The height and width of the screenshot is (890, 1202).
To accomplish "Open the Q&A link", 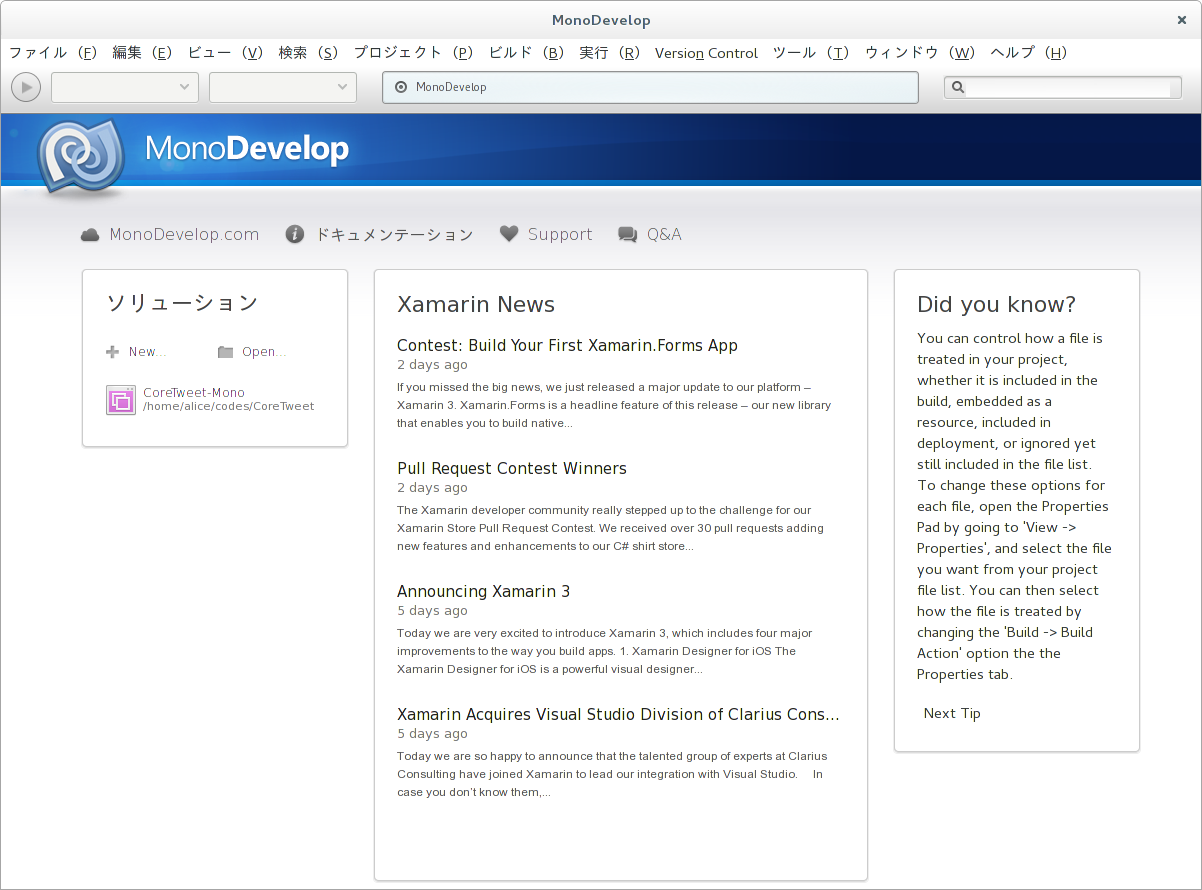I will coord(664,235).
